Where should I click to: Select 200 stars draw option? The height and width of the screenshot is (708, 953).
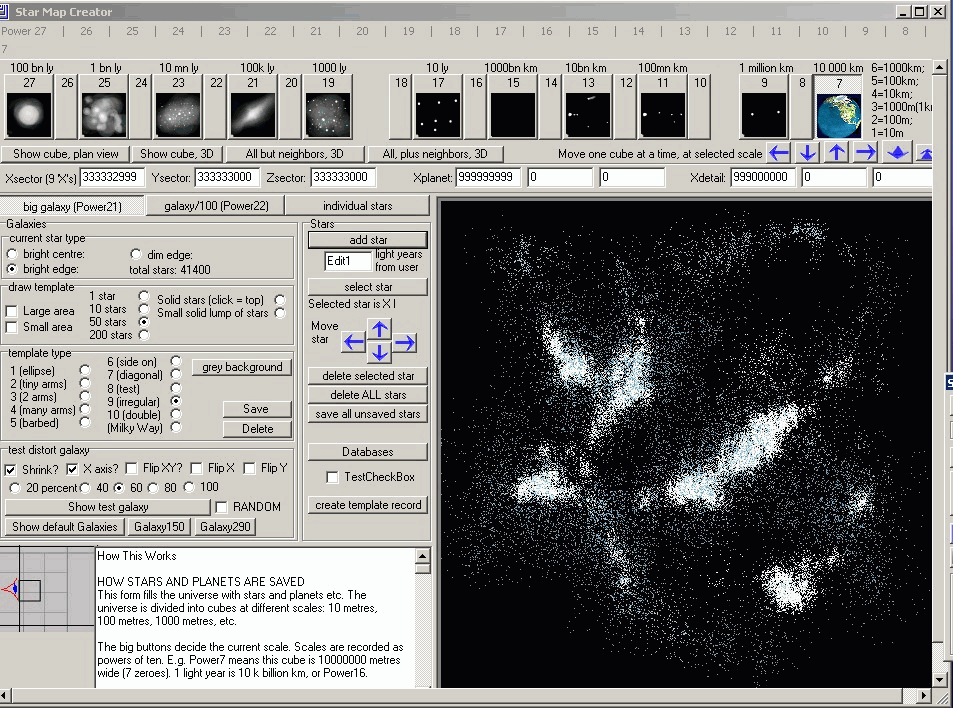[x=144, y=336]
